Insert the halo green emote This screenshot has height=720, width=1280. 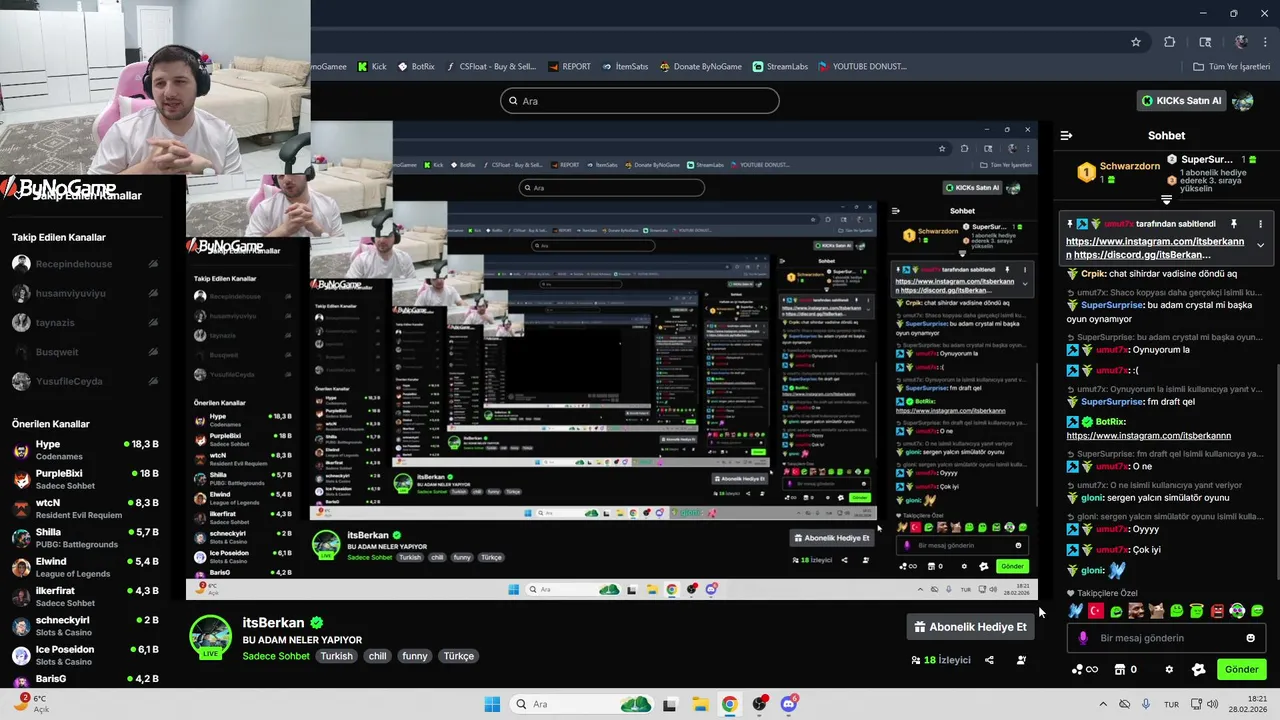pos(1196,611)
